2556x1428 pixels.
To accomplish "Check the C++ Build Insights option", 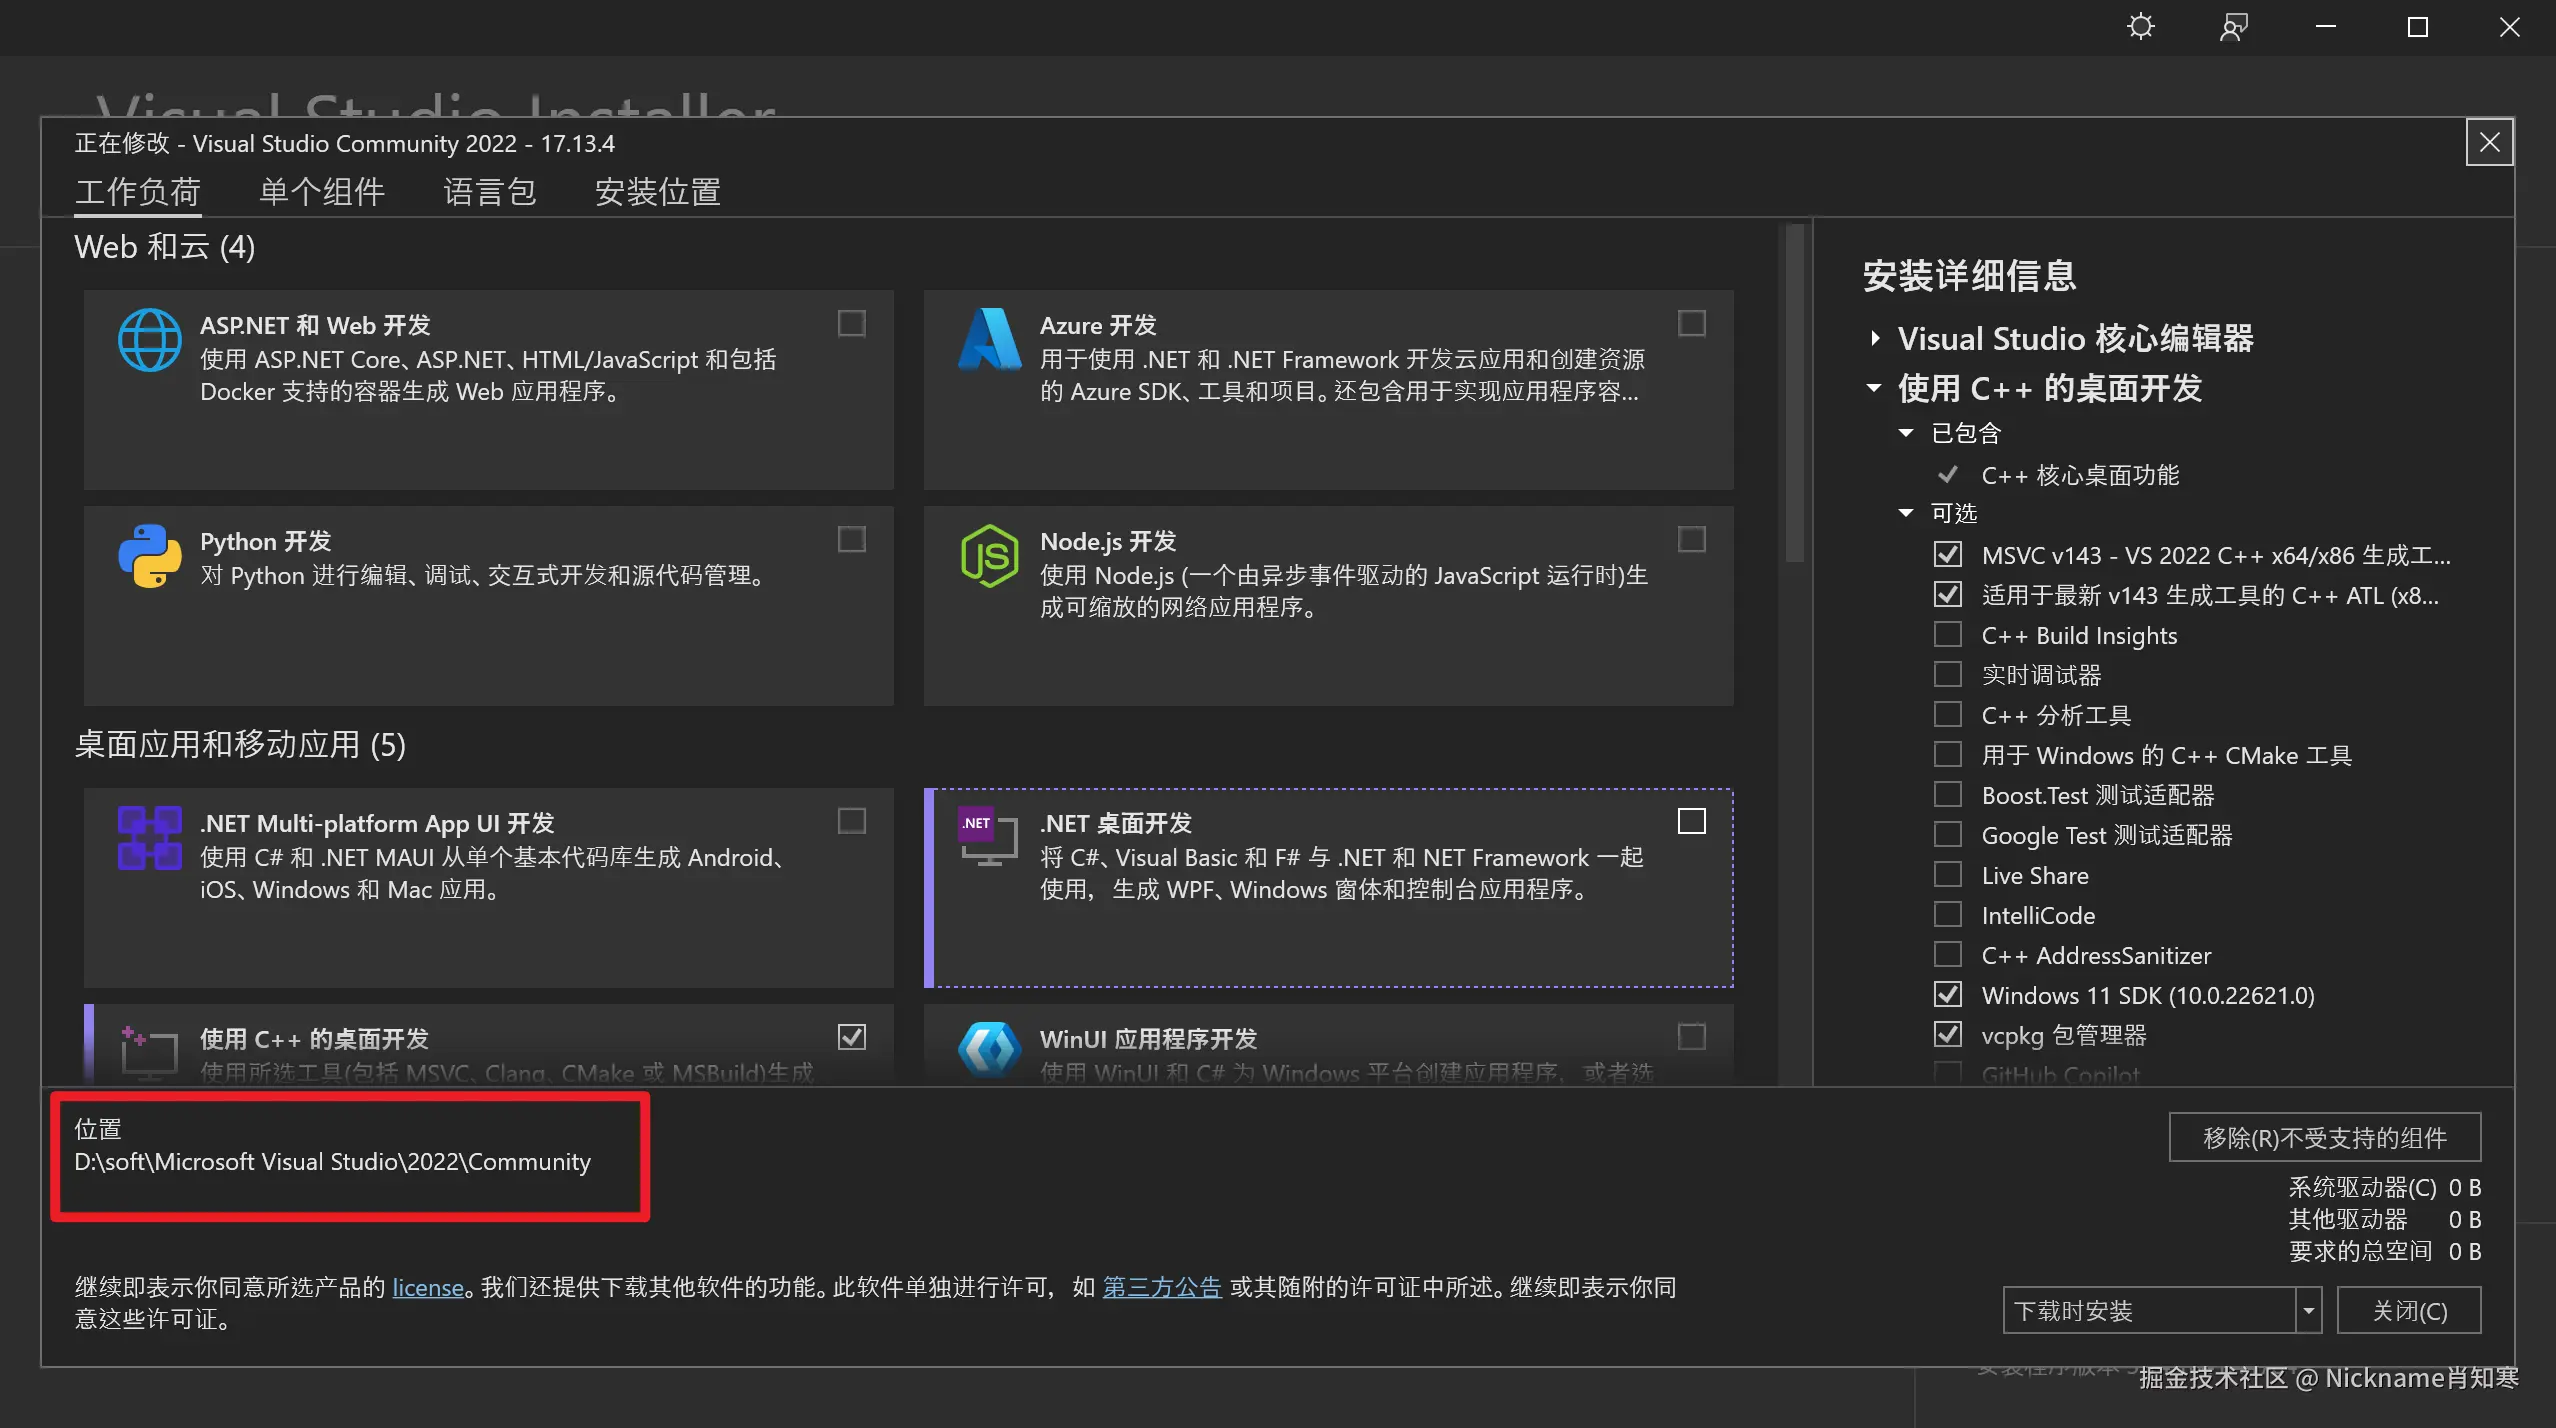I will click(1948, 634).
